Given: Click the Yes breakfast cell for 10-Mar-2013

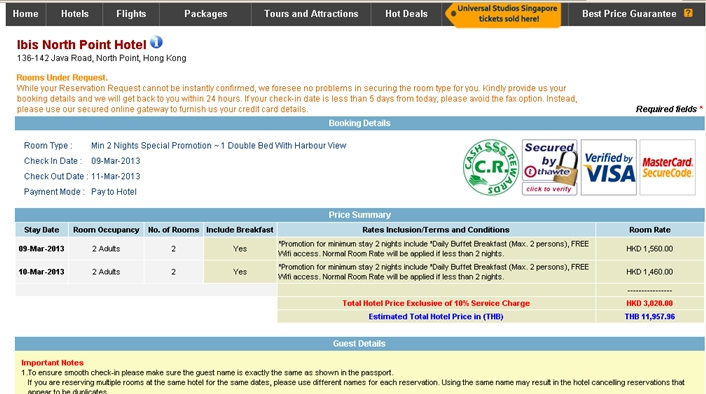Looking at the screenshot, I should click(240, 272).
